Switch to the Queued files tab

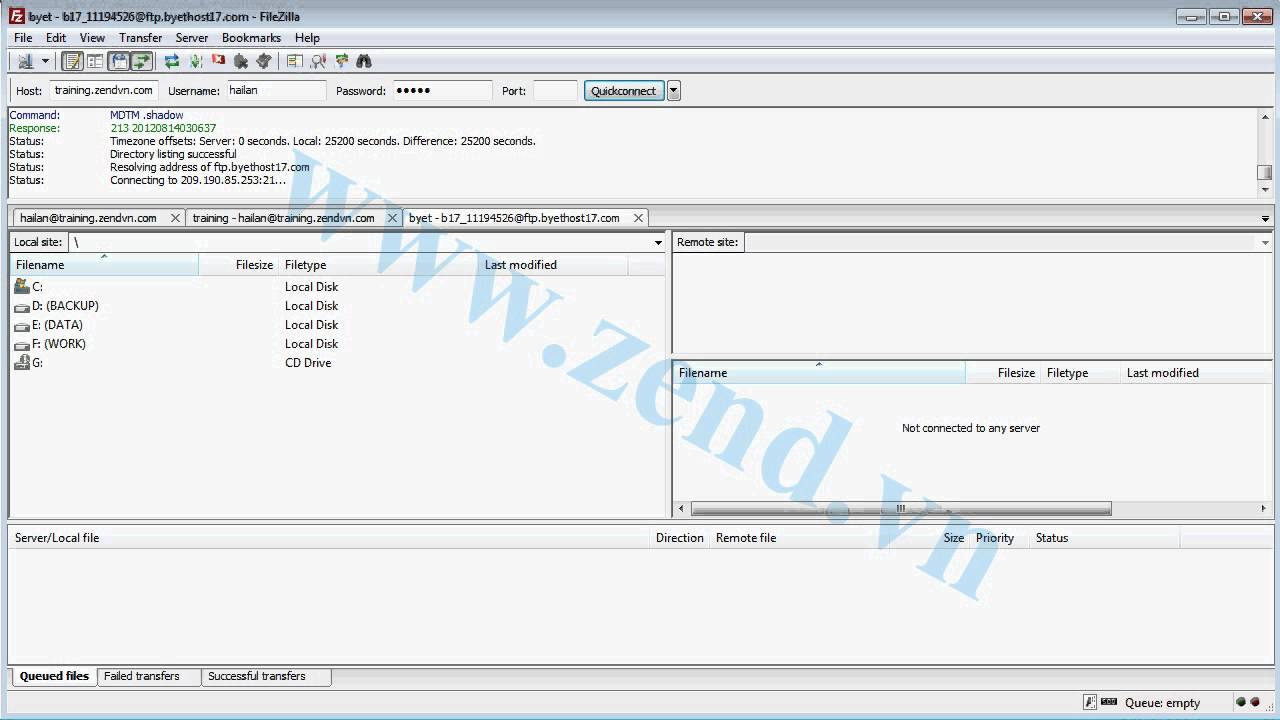click(x=54, y=676)
